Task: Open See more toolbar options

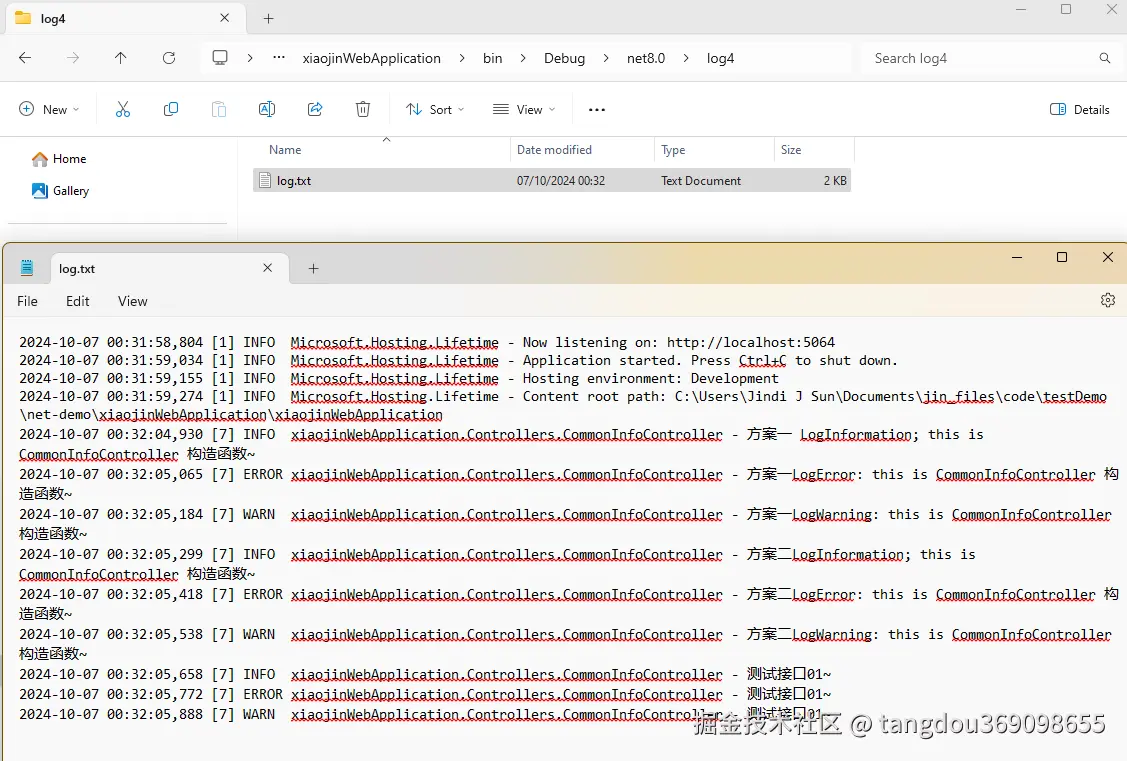Action: (597, 110)
